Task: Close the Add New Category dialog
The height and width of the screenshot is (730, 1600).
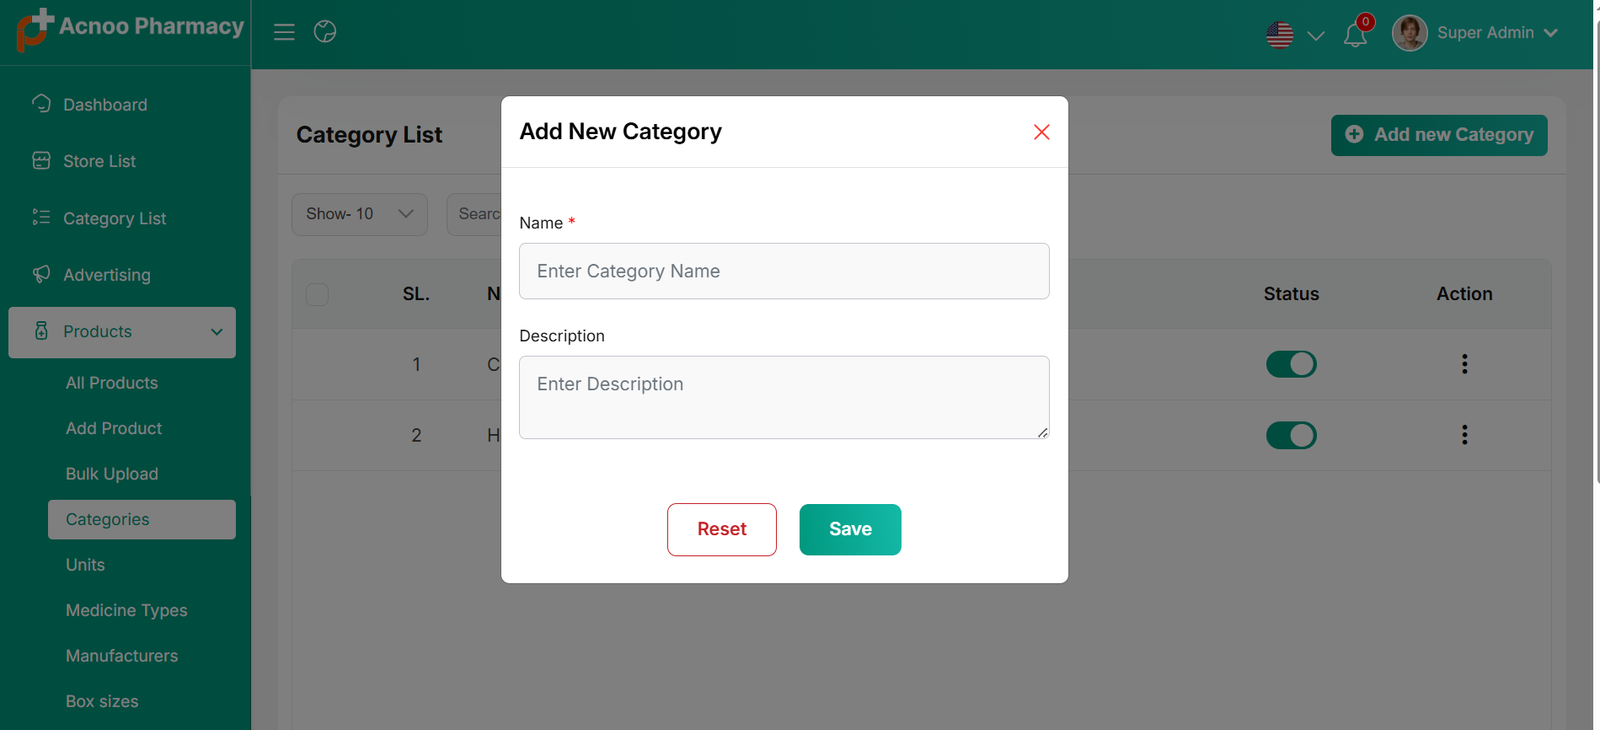Action: coord(1041,132)
